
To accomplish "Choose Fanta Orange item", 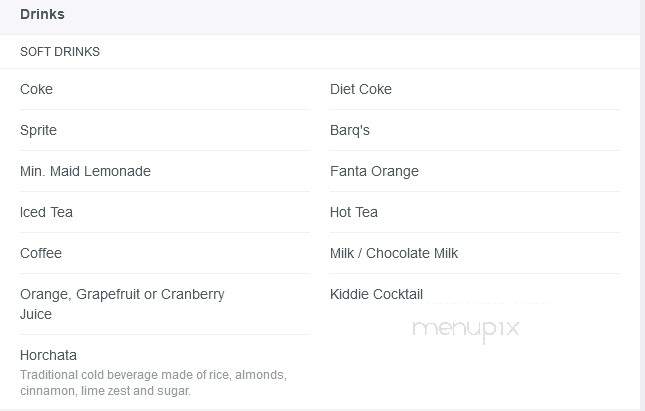I will 374,171.
